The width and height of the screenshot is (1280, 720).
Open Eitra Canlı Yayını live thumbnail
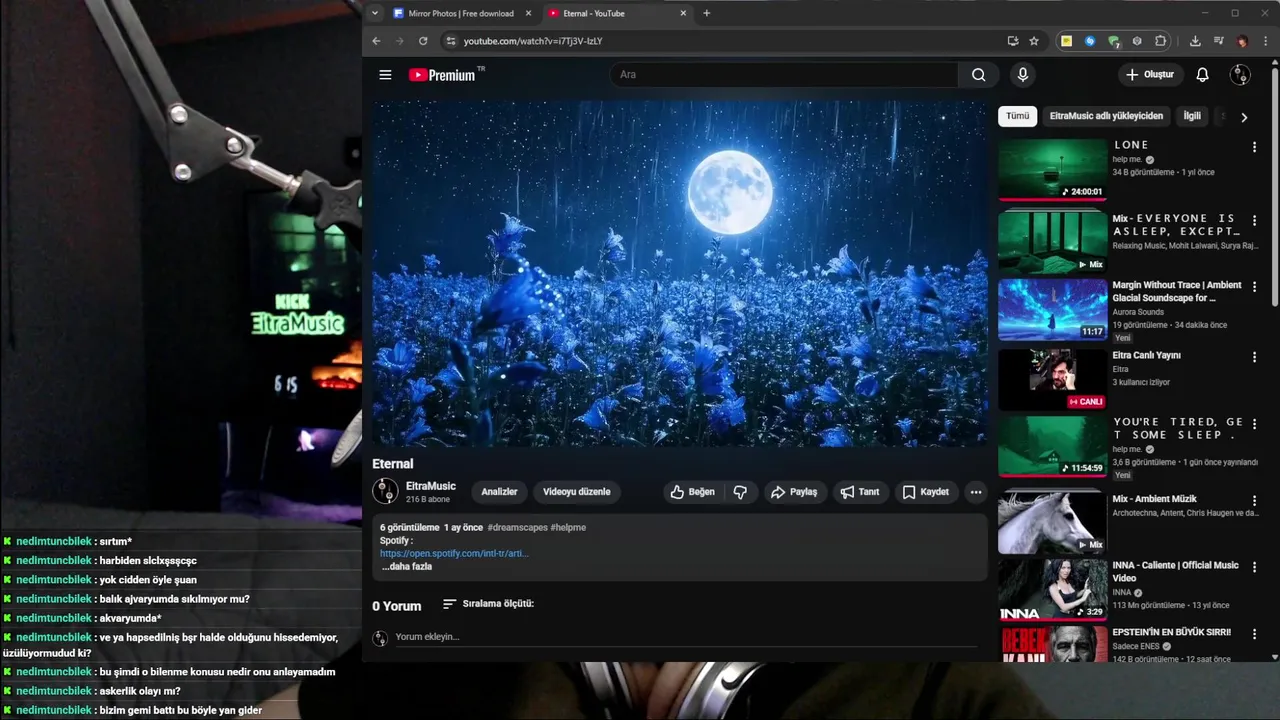1052,380
